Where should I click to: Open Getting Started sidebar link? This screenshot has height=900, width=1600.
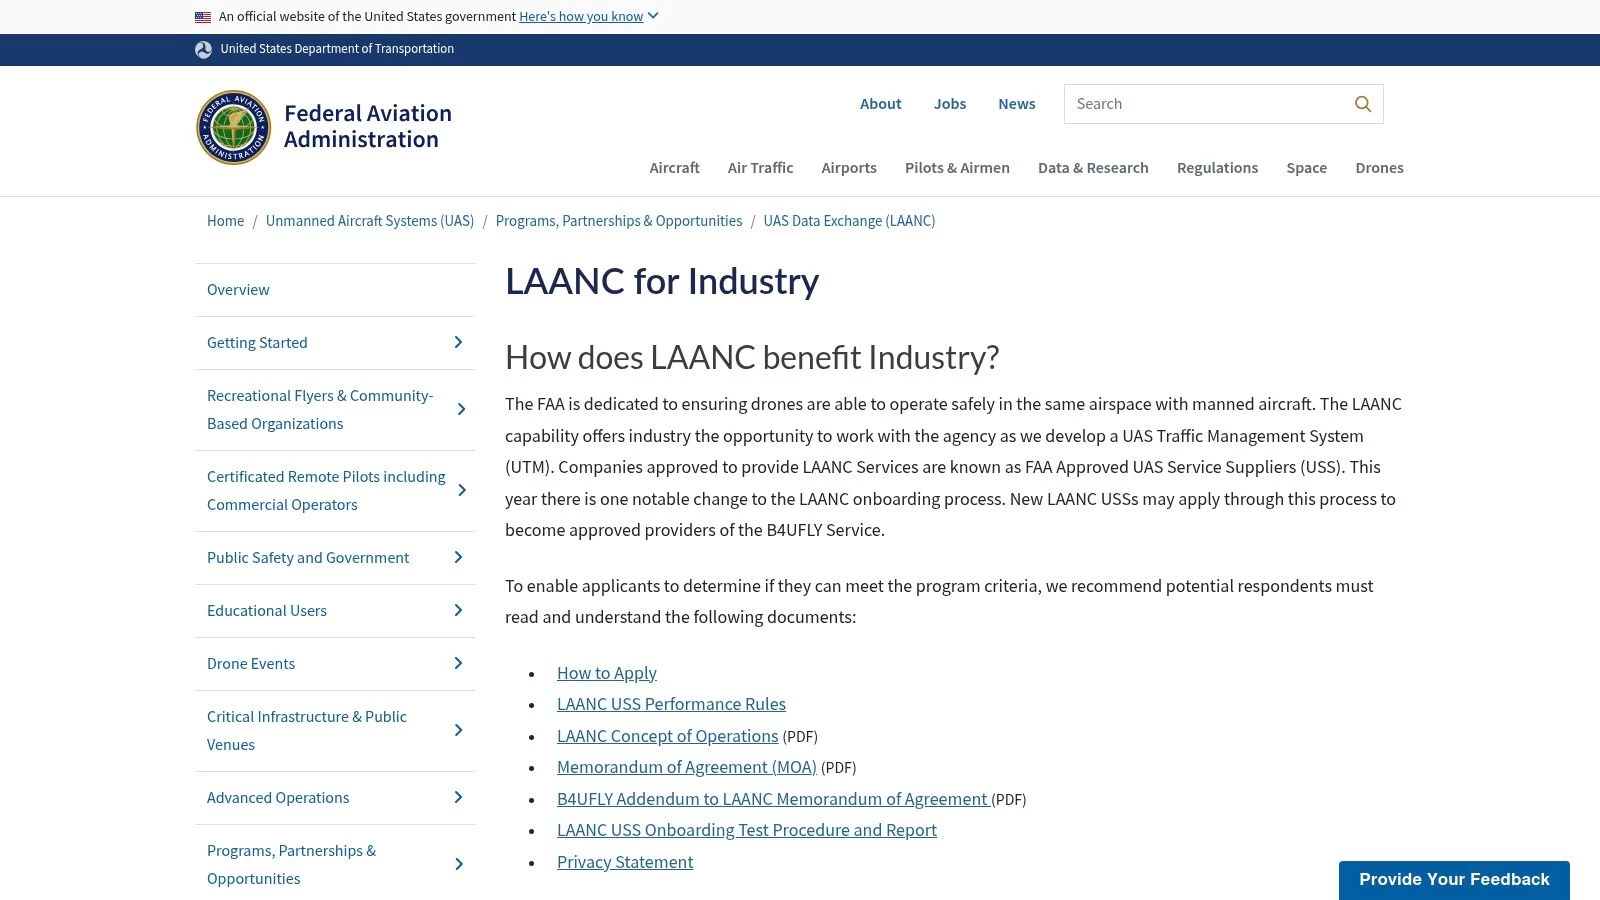coord(257,343)
